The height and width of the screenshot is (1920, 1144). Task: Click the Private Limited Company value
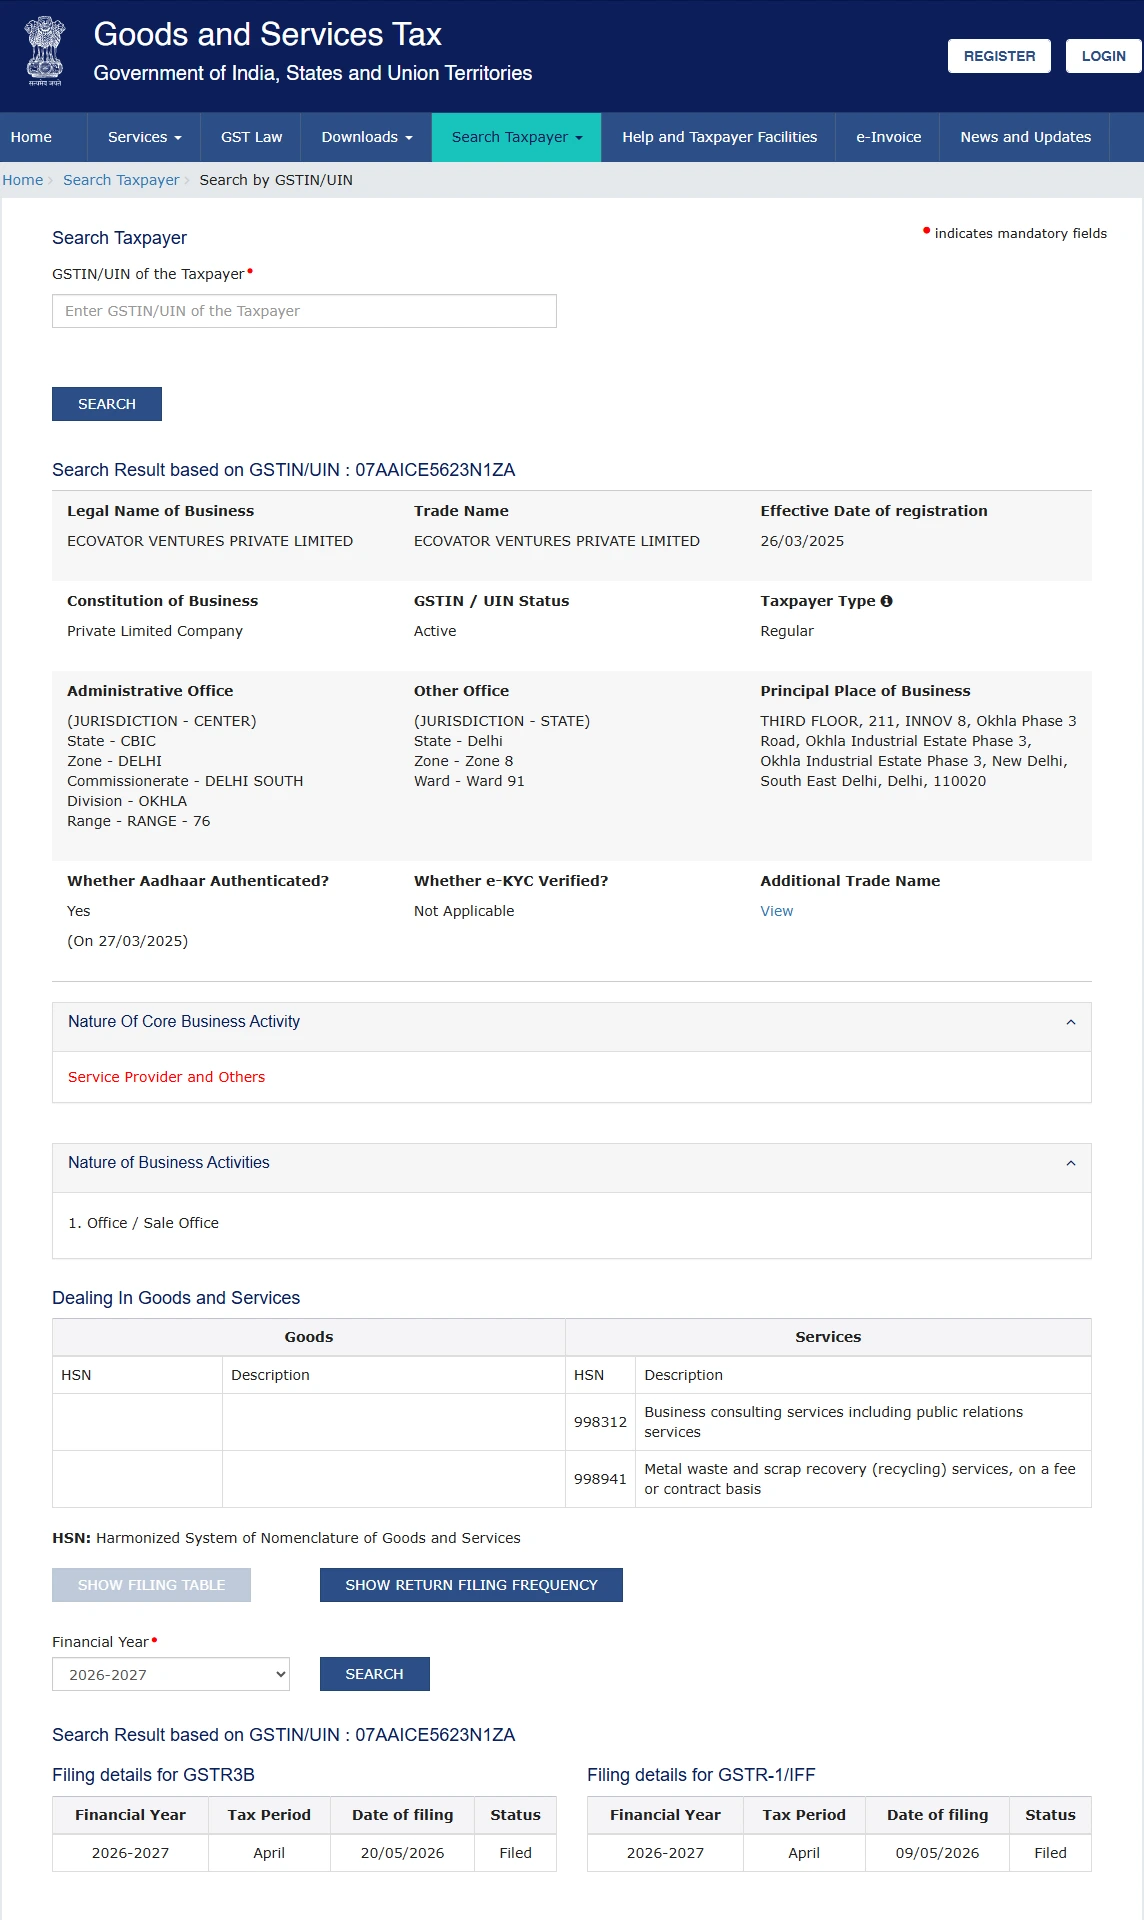coord(155,631)
